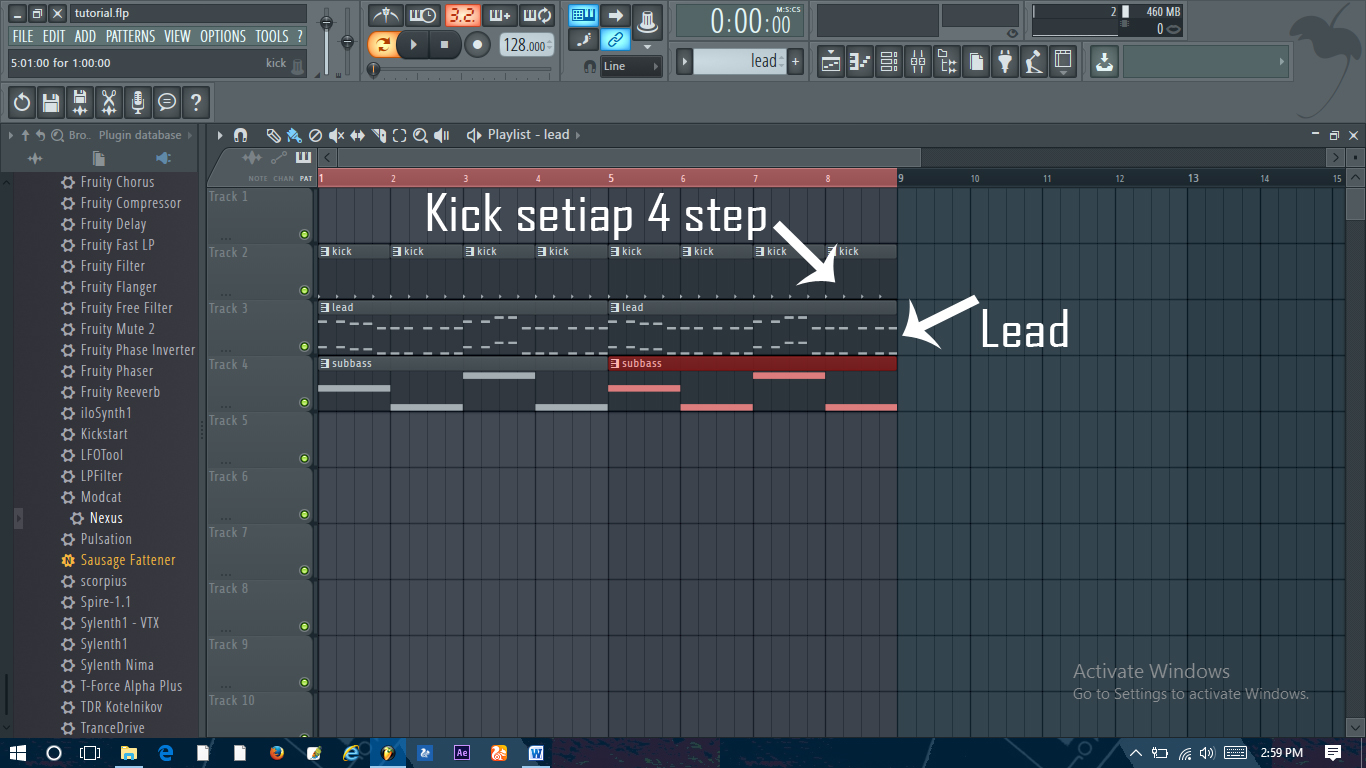Screen dimensions: 1366x768
Task: Open the EDIT menu
Action: pos(54,36)
